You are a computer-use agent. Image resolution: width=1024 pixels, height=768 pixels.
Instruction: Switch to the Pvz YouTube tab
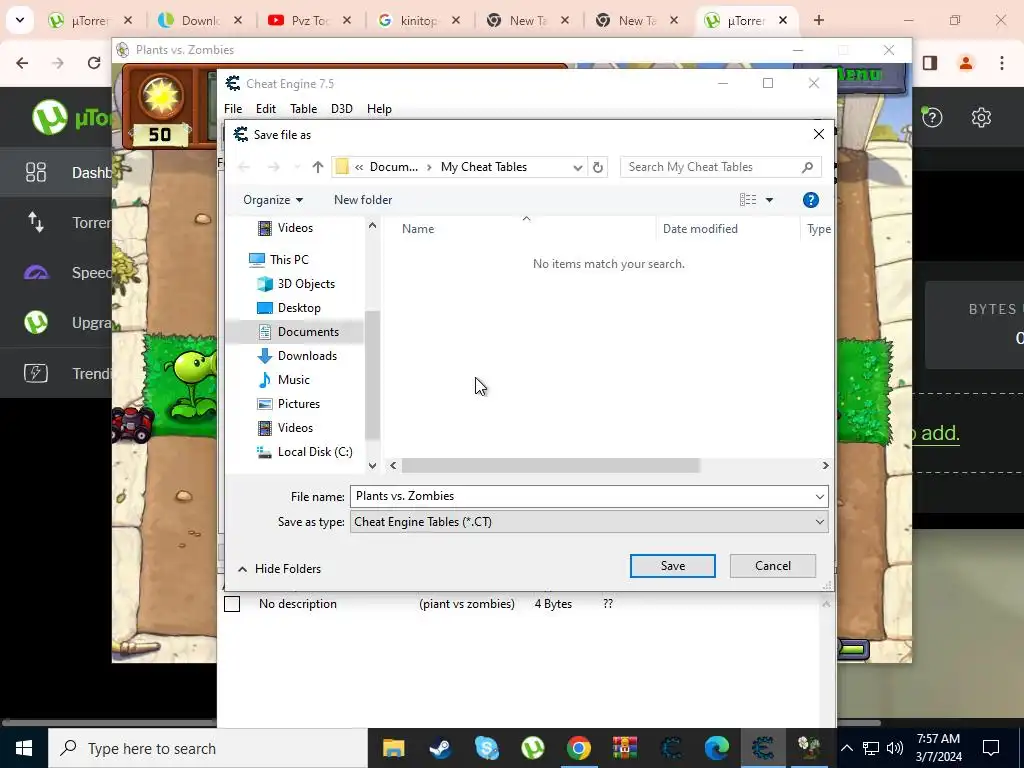(311, 20)
